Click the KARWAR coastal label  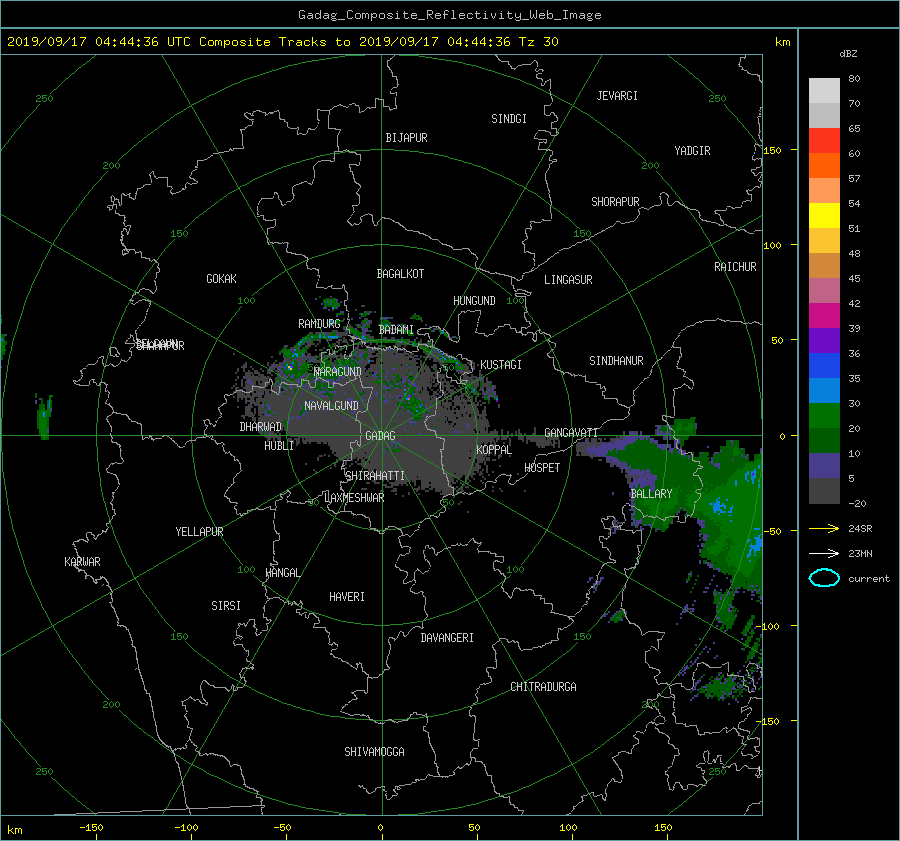(82, 562)
